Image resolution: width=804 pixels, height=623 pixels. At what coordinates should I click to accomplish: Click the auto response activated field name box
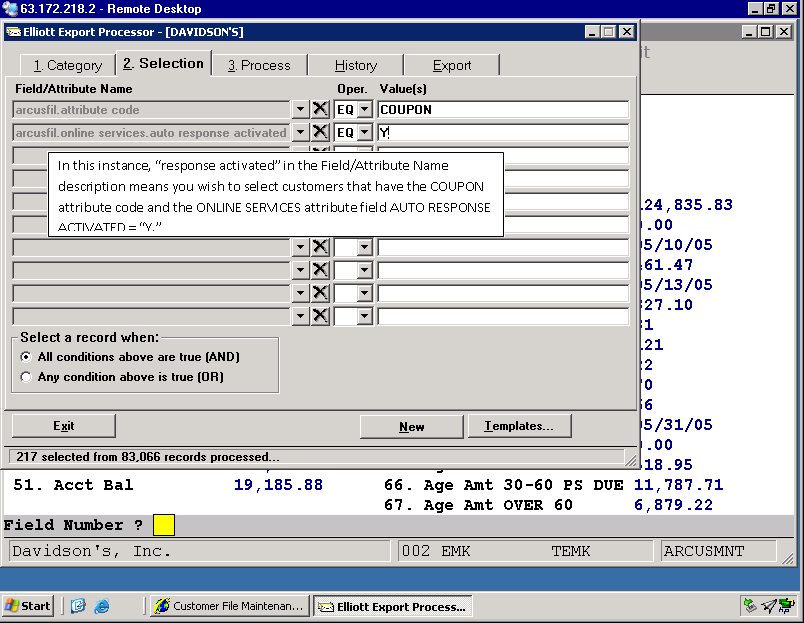click(151, 132)
